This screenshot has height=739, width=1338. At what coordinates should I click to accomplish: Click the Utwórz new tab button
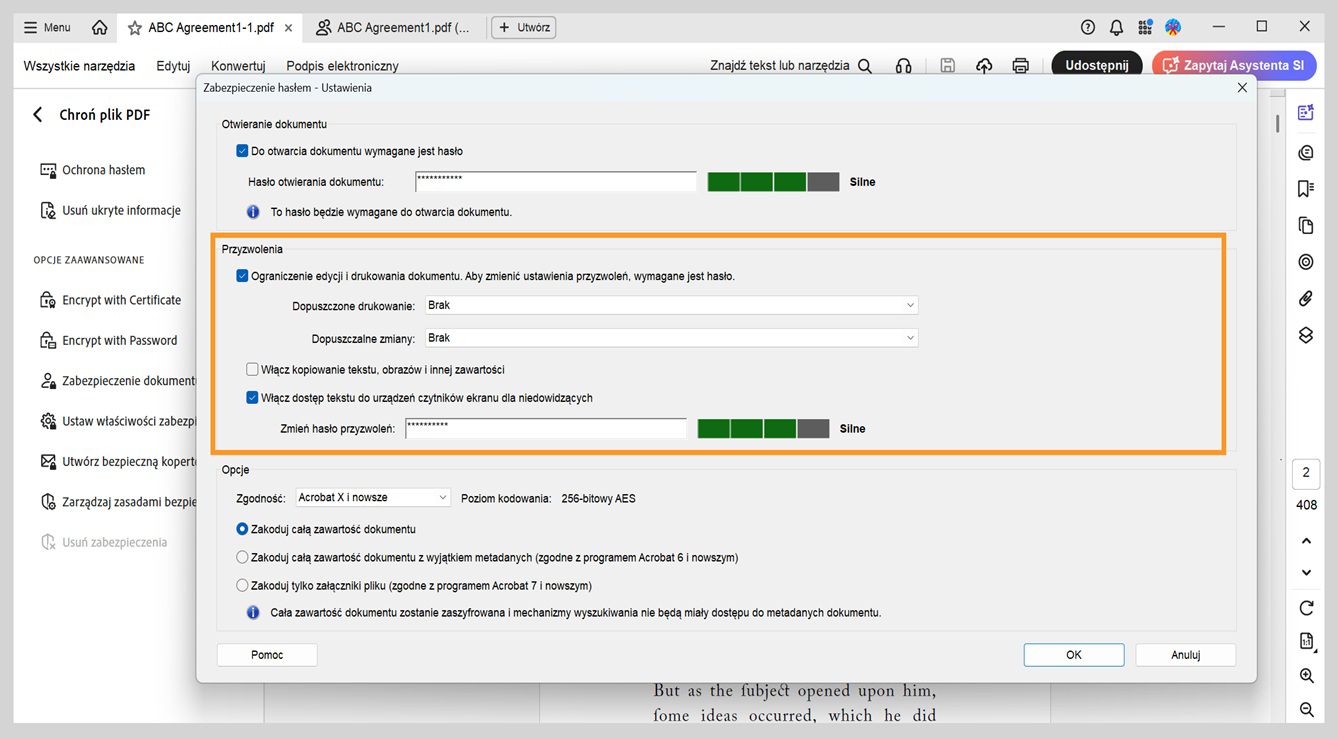pyautogui.click(x=524, y=27)
